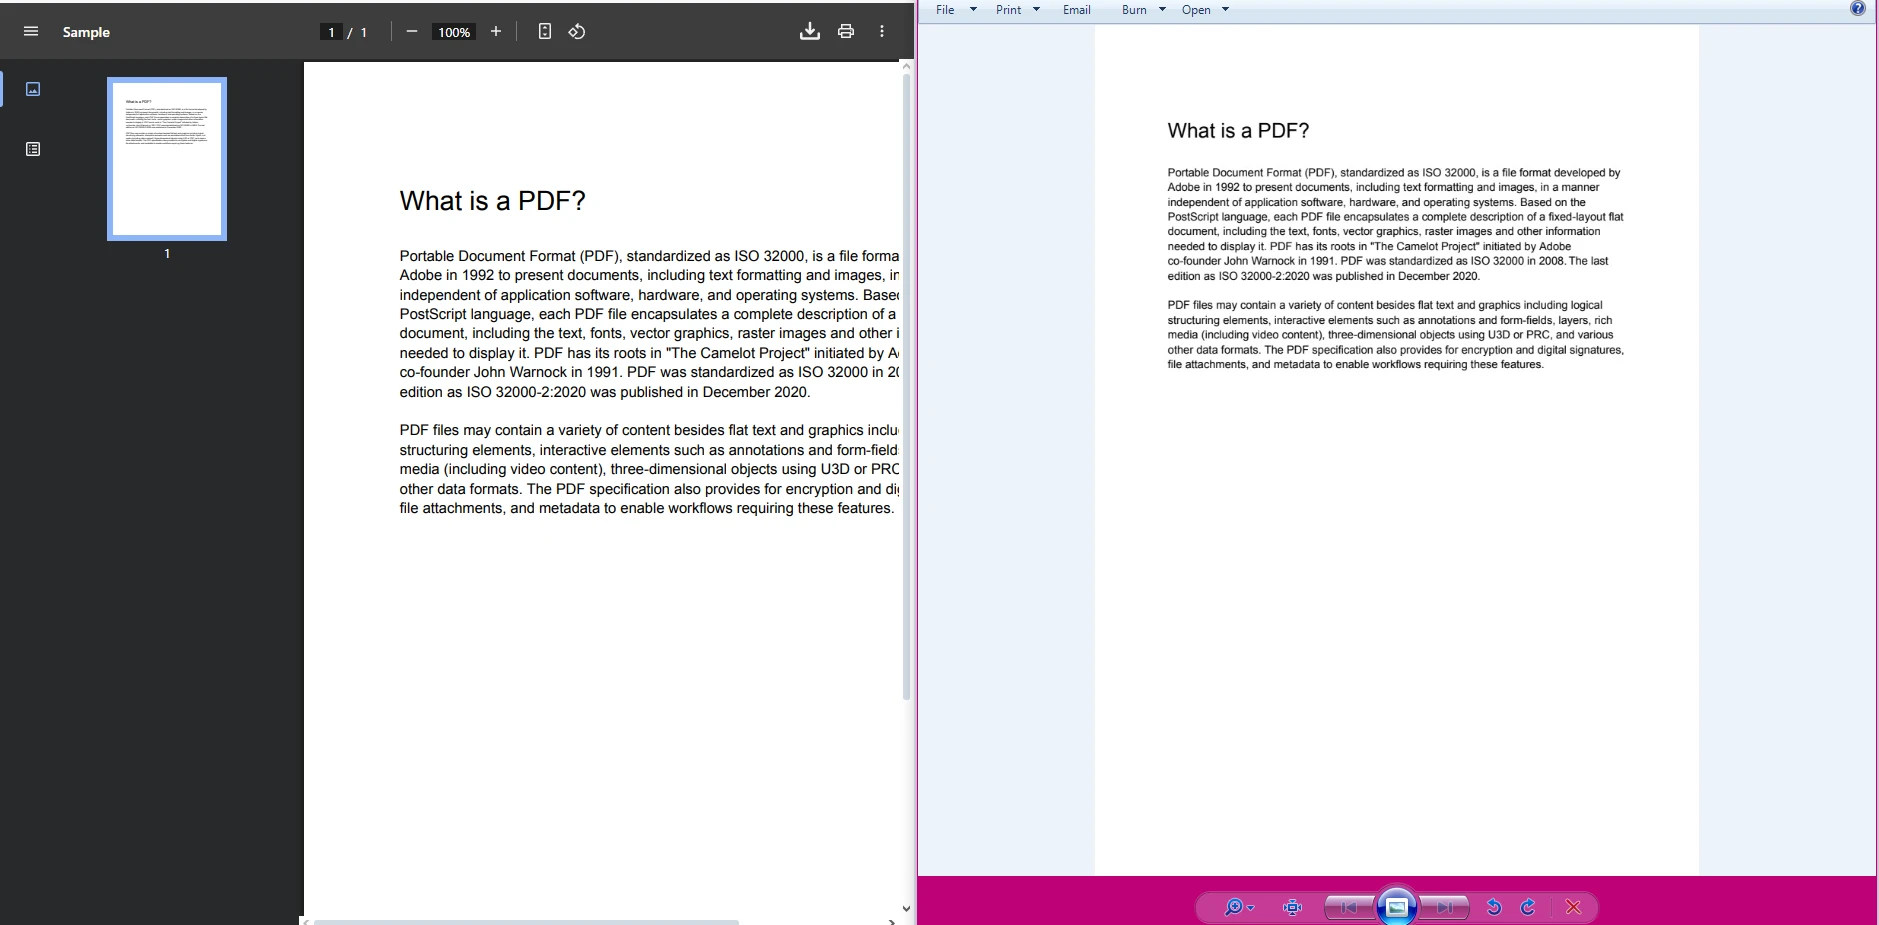Toggle the page thumbnails panel
1879x925 pixels.
click(x=33, y=89)
